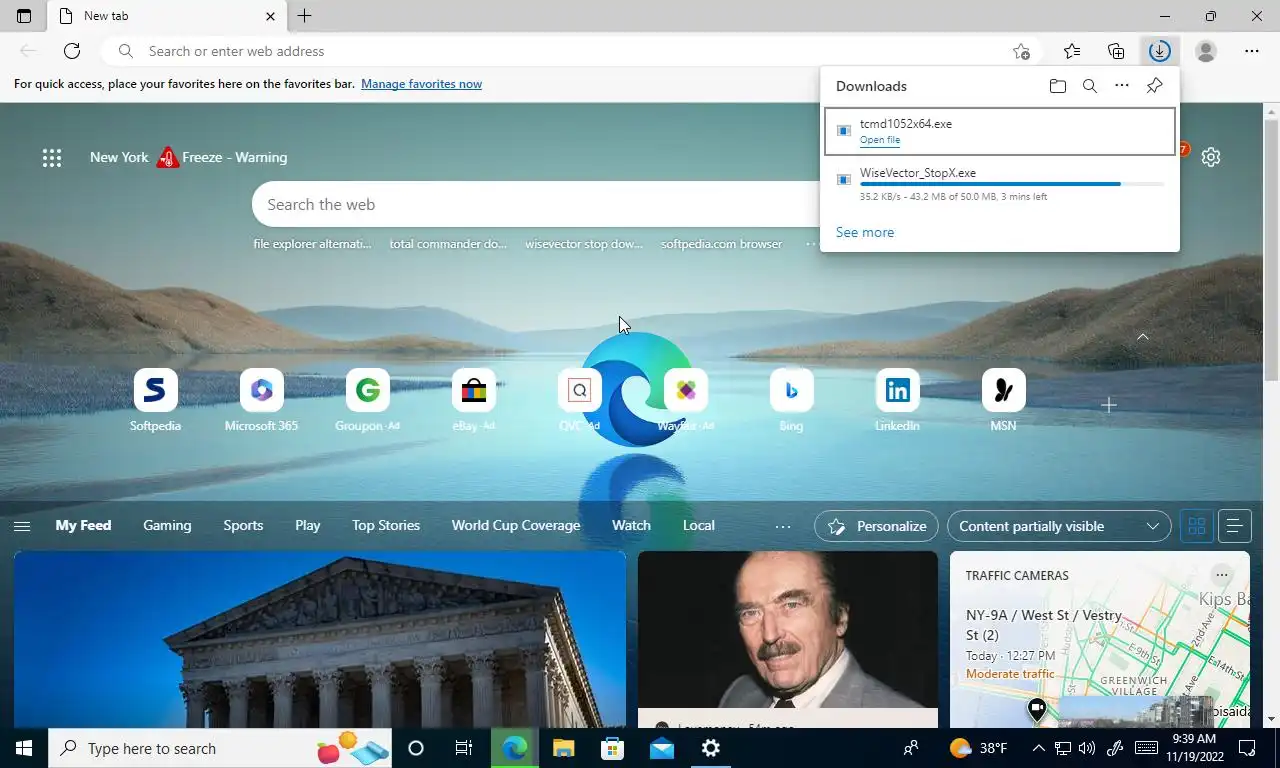Collapse quick links with chevron up
Screen dimensions: 1280x768
(x=1143, y=337)
